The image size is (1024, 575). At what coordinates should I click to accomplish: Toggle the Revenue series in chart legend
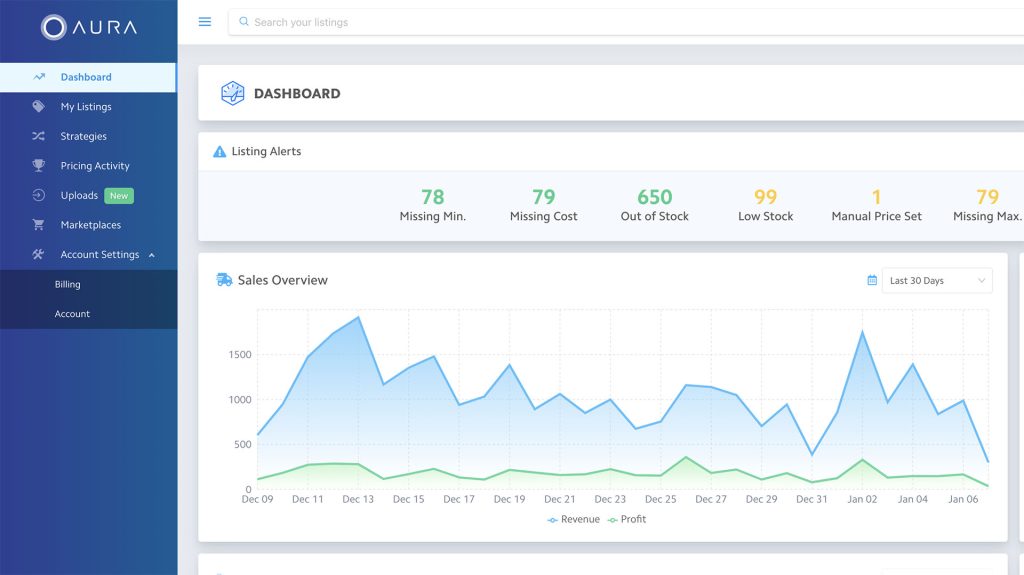coord(573,519)
